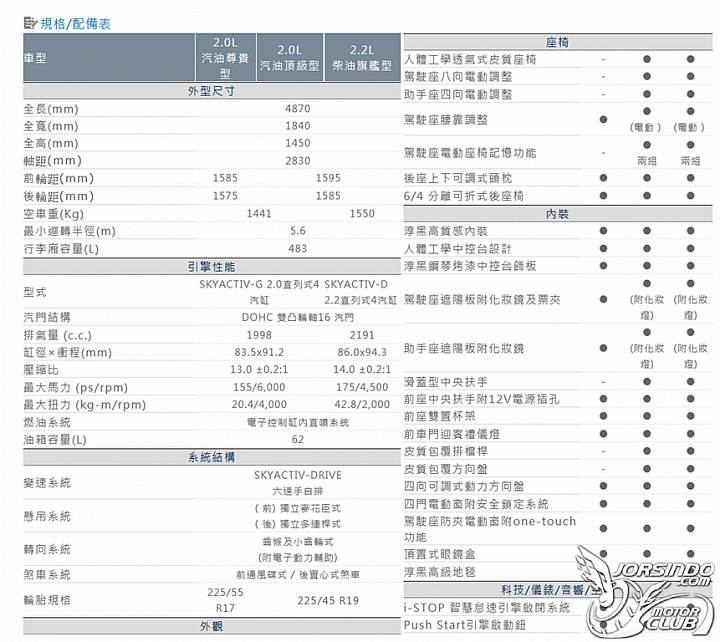Select the 軸距(mm) value 2830
This screenshot has width=720, height=642.
tap(298, 161)
